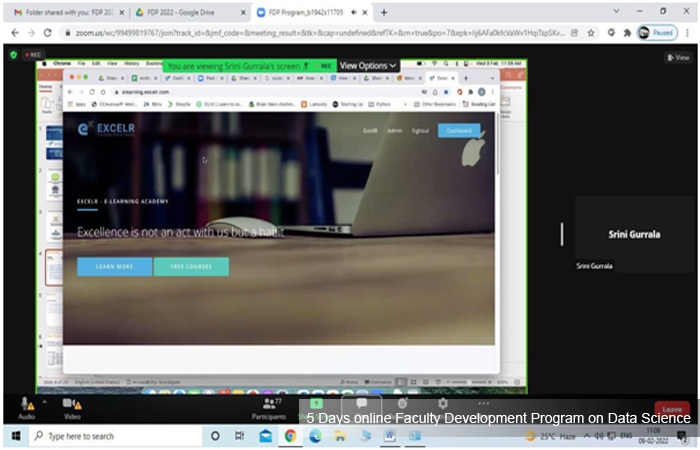
Task: Open the Mail app from the taskbar
Action: tap(265, 436)
